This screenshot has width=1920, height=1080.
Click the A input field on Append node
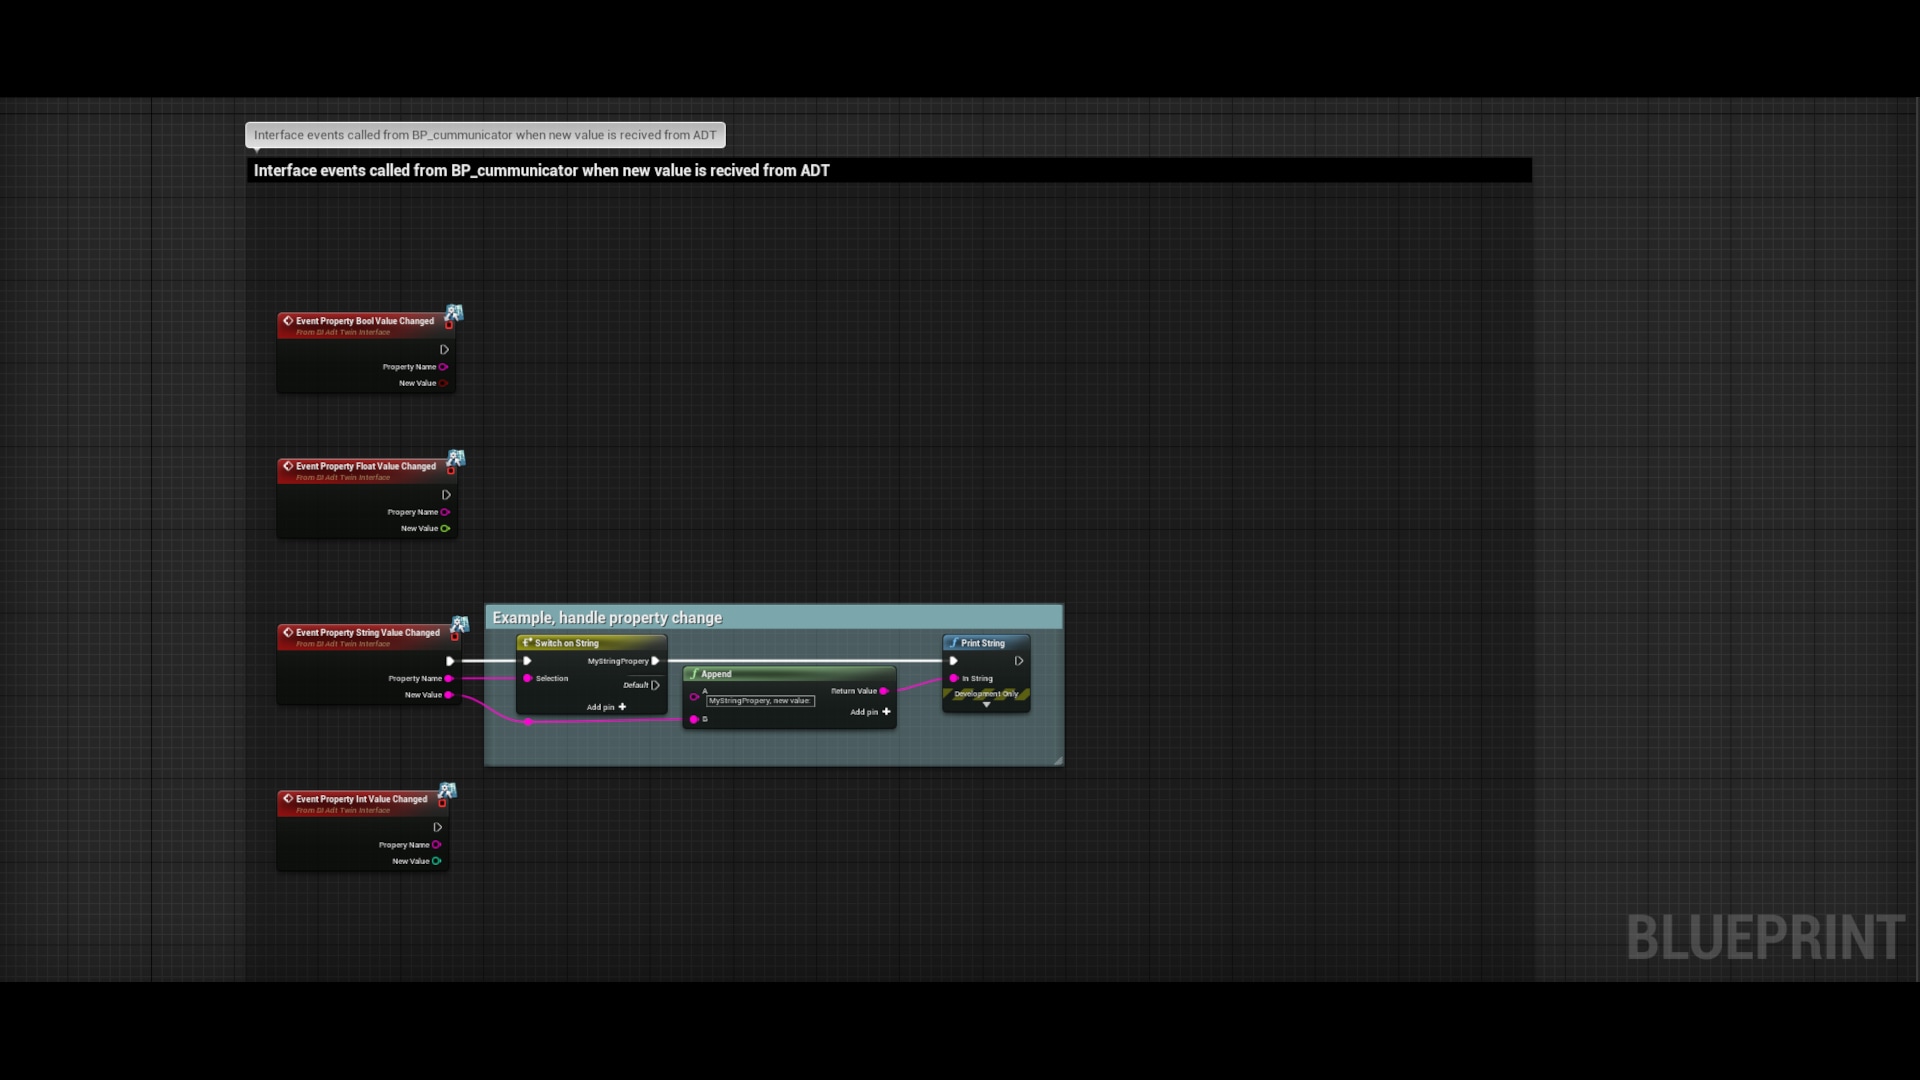point(760,701)
